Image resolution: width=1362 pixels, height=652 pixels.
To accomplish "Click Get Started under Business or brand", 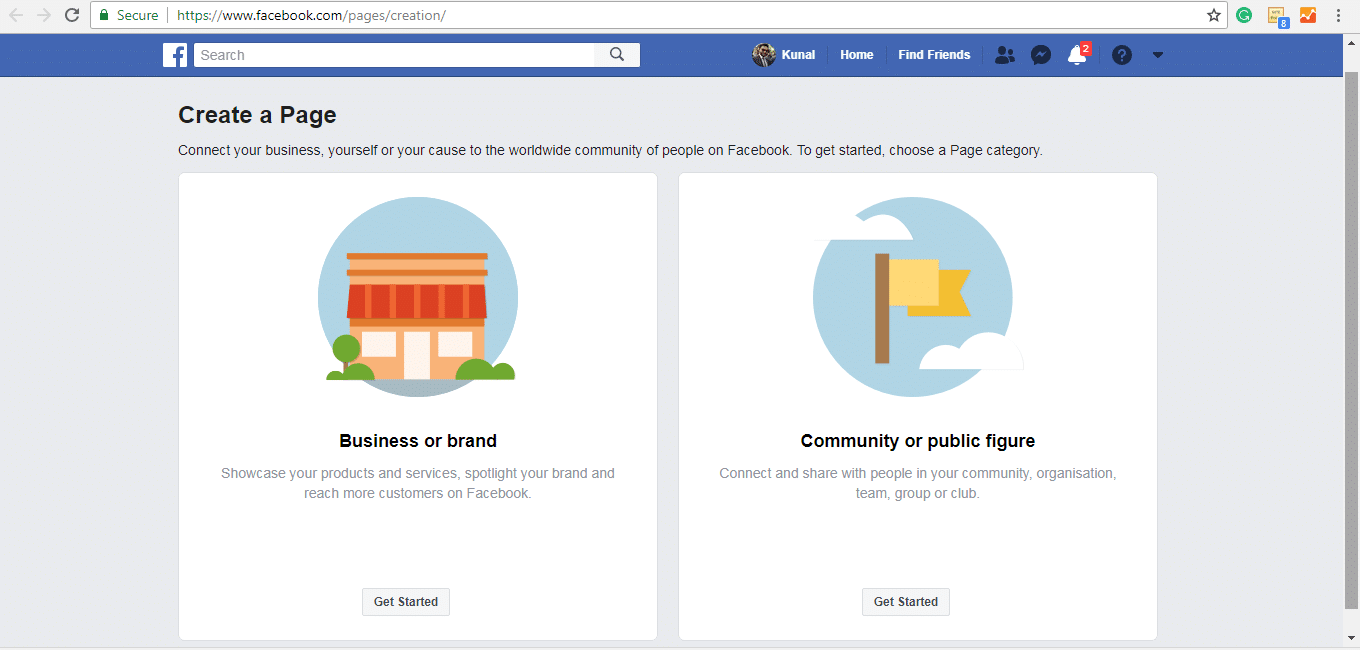I will tap(406, 602).
